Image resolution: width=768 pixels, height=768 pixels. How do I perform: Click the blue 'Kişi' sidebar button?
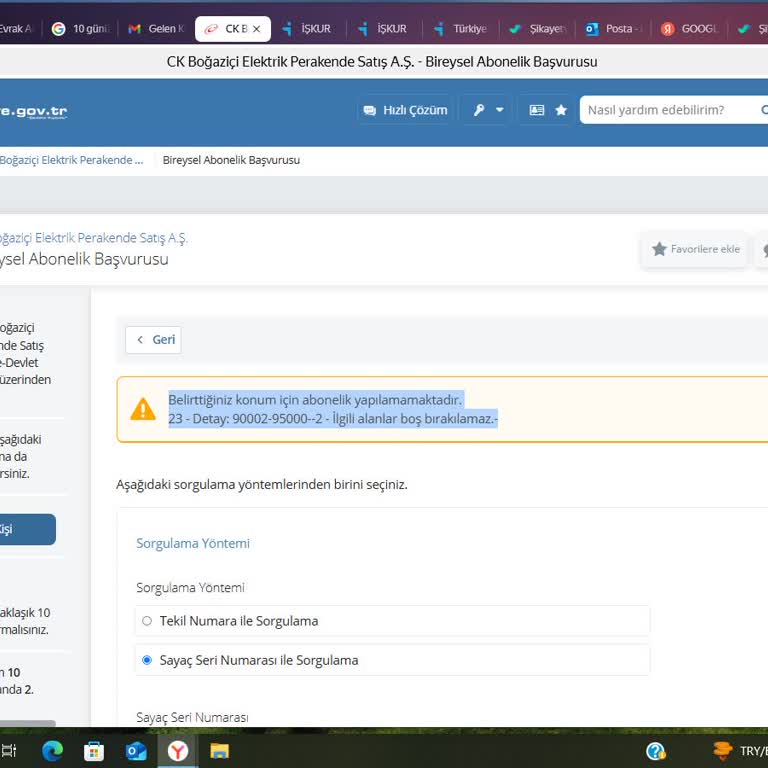coord(27,529)
